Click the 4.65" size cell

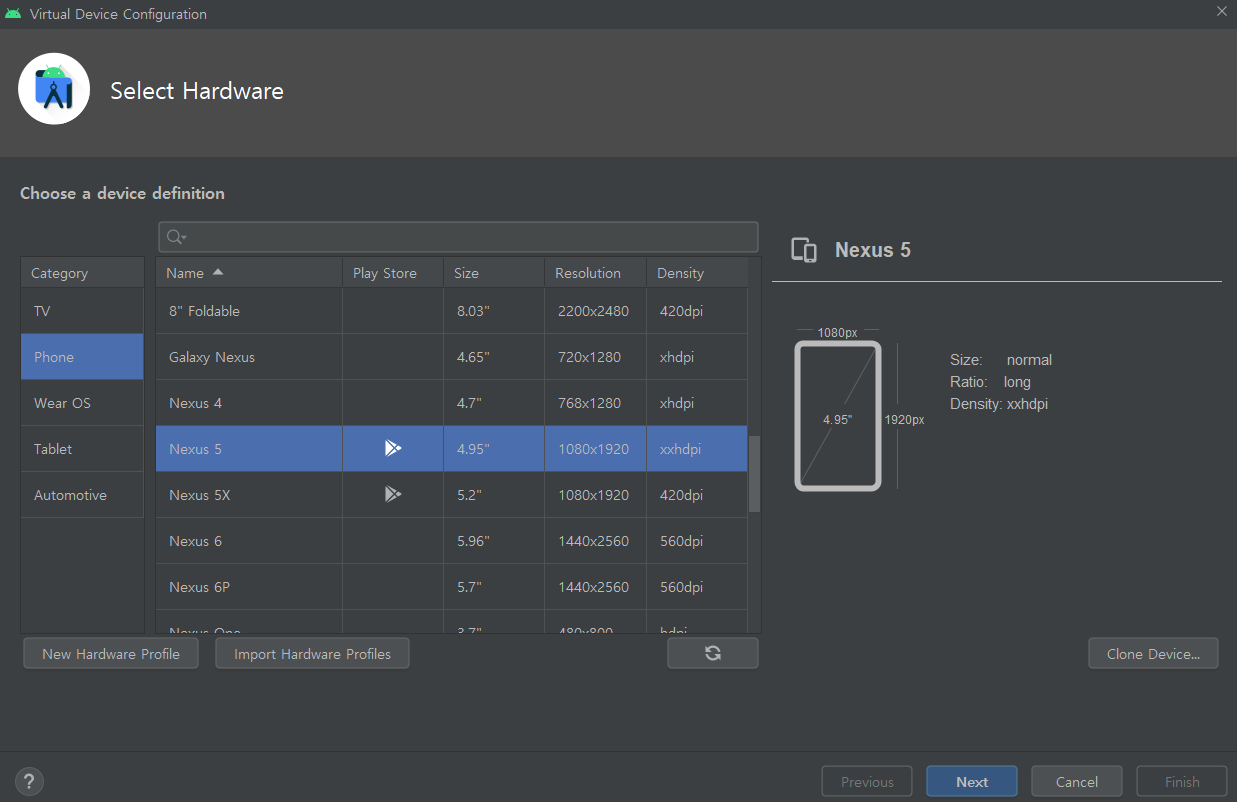click(x=494, y=357)
